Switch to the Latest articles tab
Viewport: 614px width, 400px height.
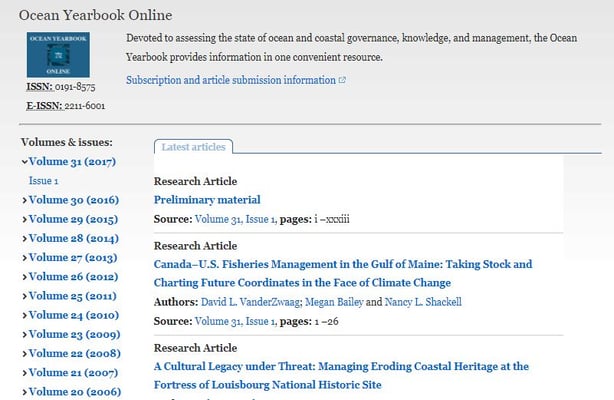[x=193, y=147]
